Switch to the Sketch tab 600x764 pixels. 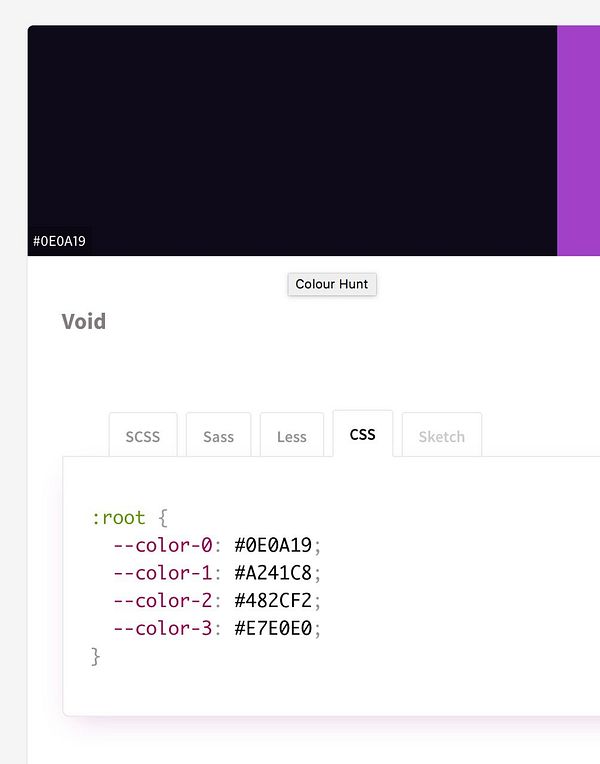[x=441, y=436]
